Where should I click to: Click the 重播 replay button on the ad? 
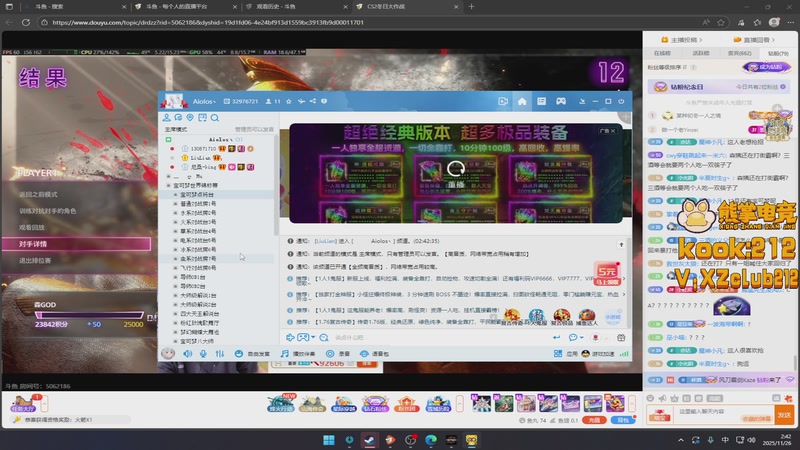[456, 174]
